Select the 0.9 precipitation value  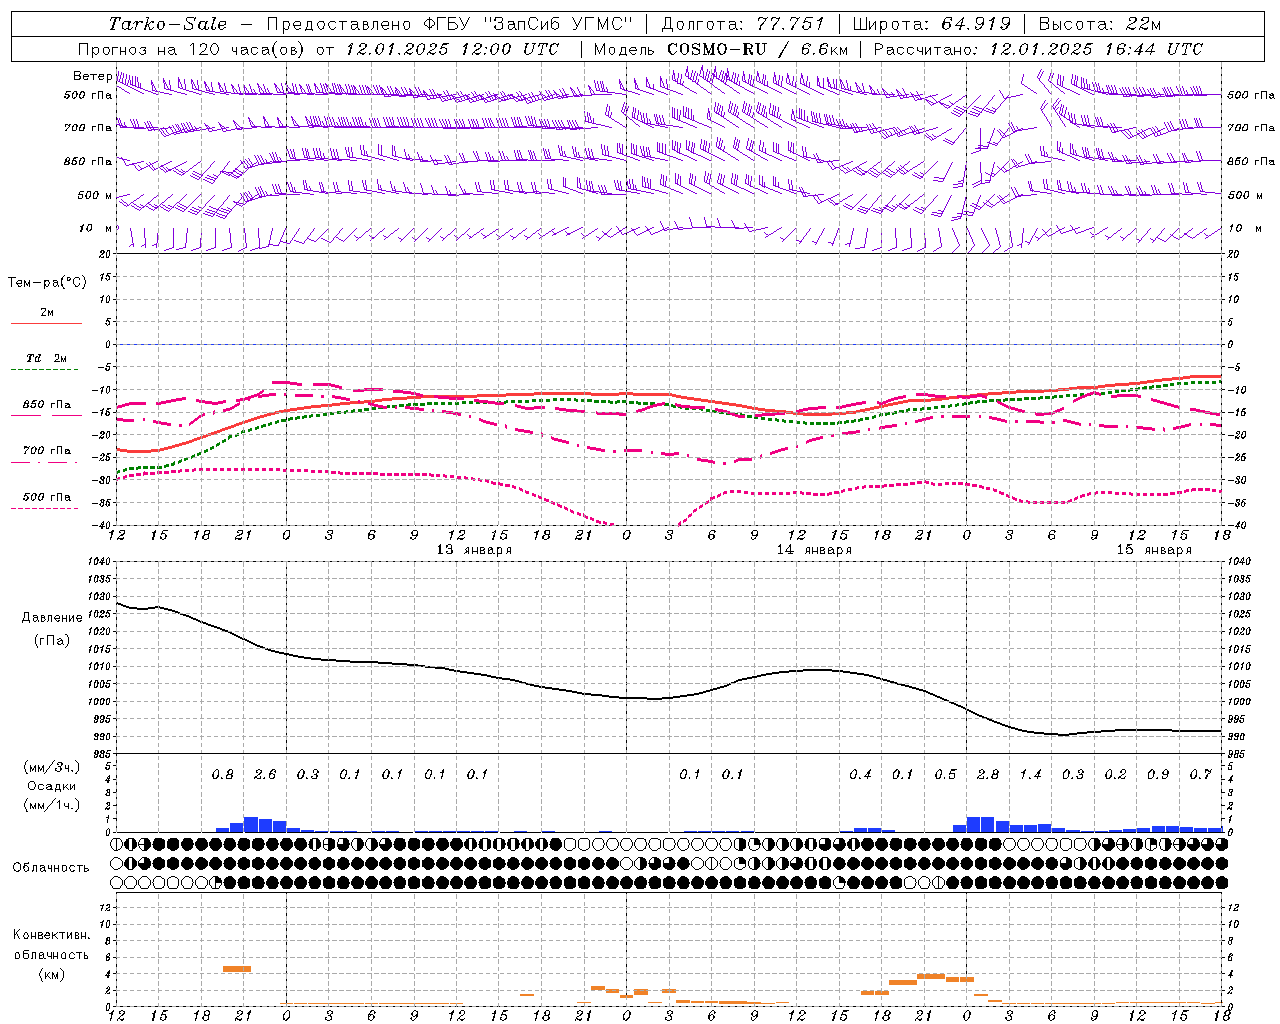point(1158,775)
